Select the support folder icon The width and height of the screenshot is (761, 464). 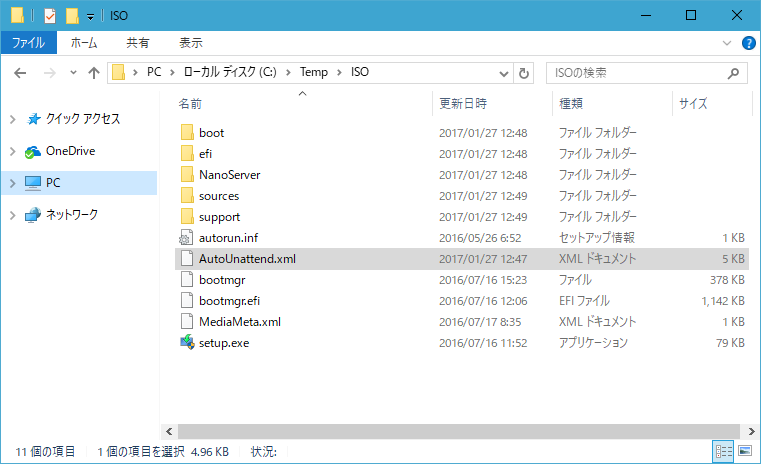point(187,216)
